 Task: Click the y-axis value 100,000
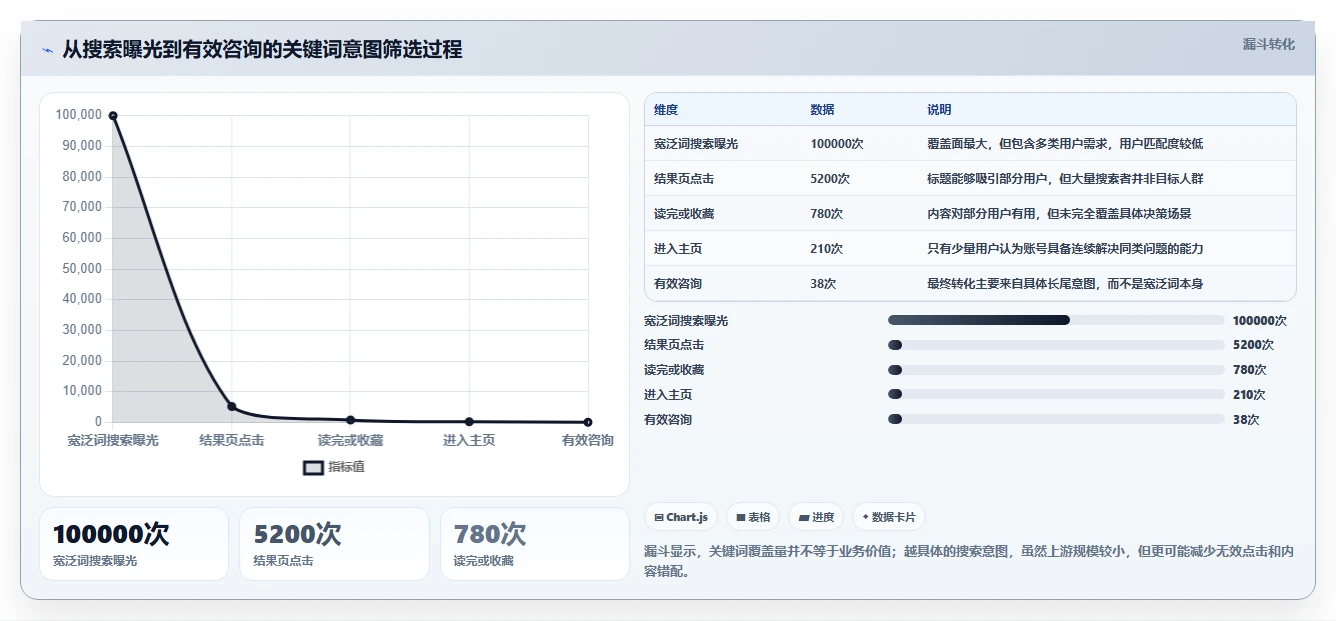pos(79,115)
